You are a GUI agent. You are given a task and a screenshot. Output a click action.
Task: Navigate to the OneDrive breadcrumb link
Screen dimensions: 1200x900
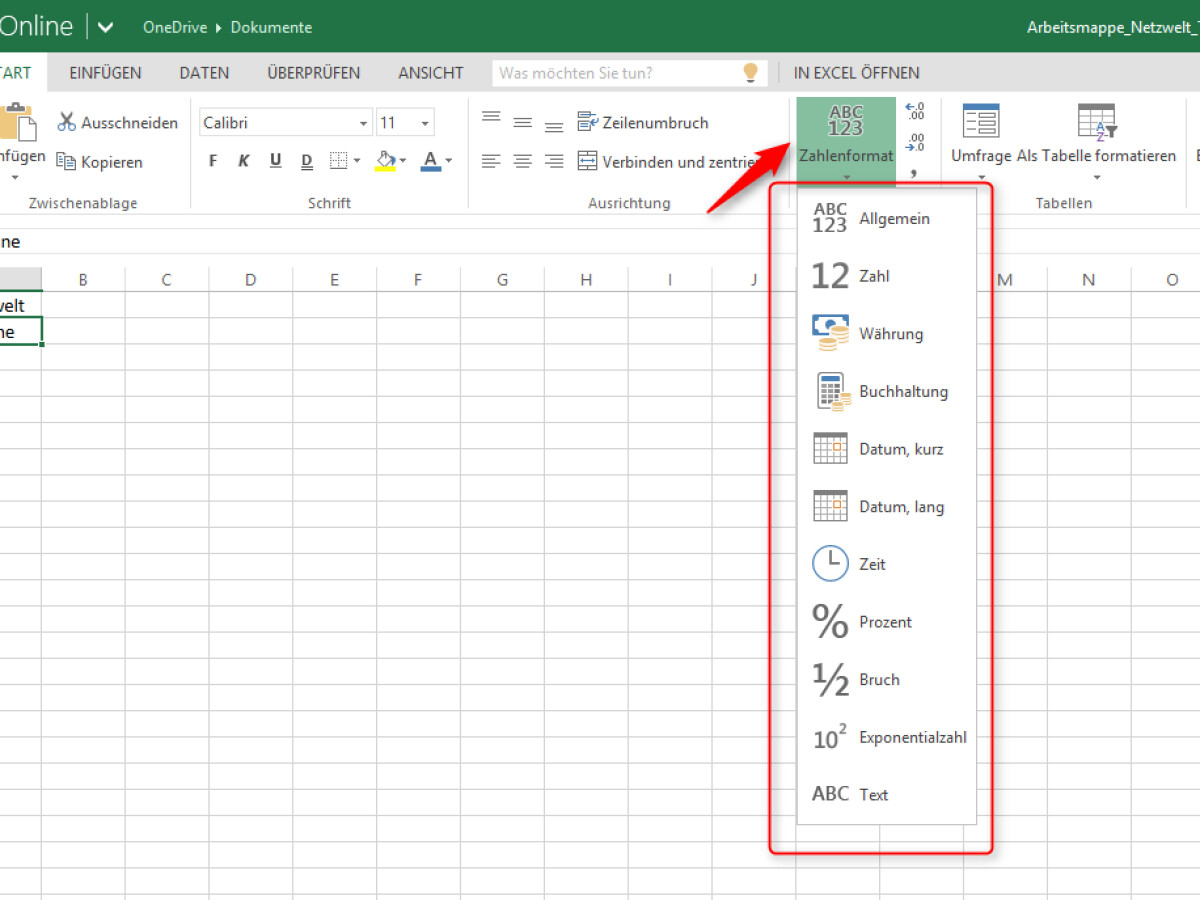click(x=174, y=27)
